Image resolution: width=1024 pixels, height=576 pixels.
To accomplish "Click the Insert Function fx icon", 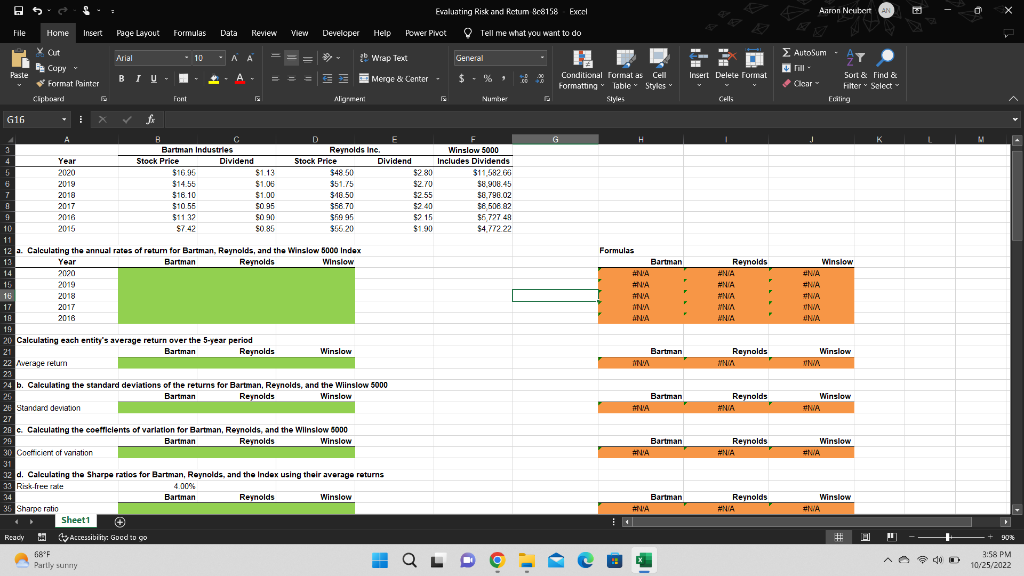I will 150,120.
